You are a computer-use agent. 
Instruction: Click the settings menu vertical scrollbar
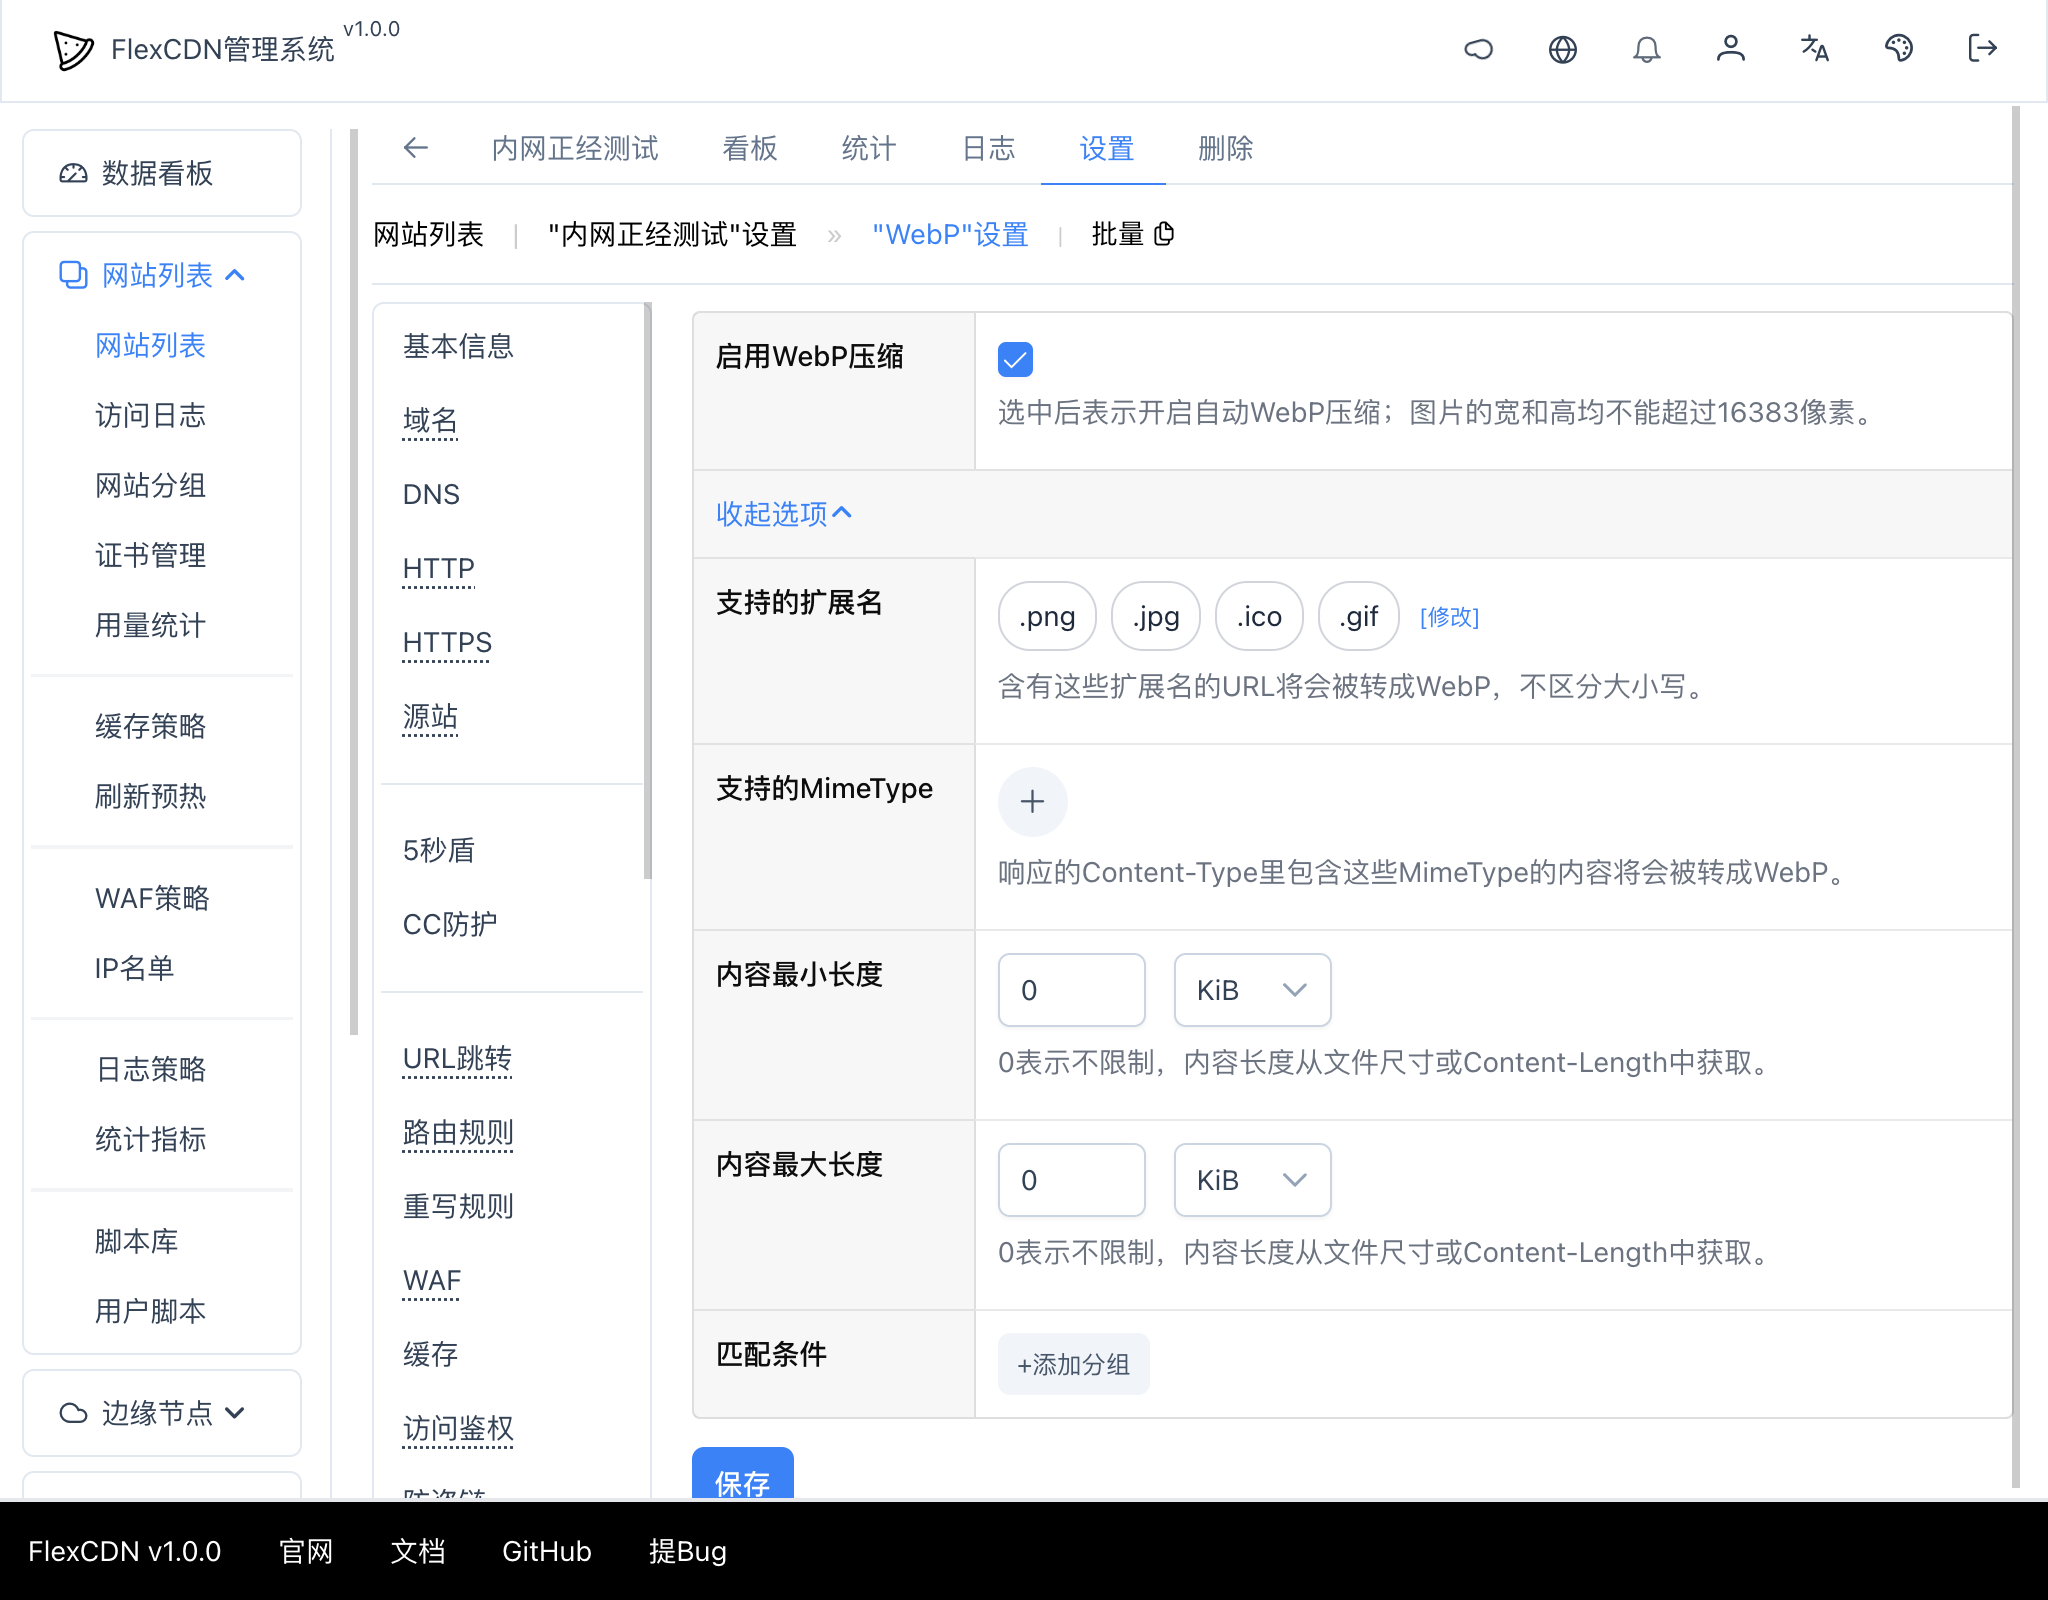point(648,590)
